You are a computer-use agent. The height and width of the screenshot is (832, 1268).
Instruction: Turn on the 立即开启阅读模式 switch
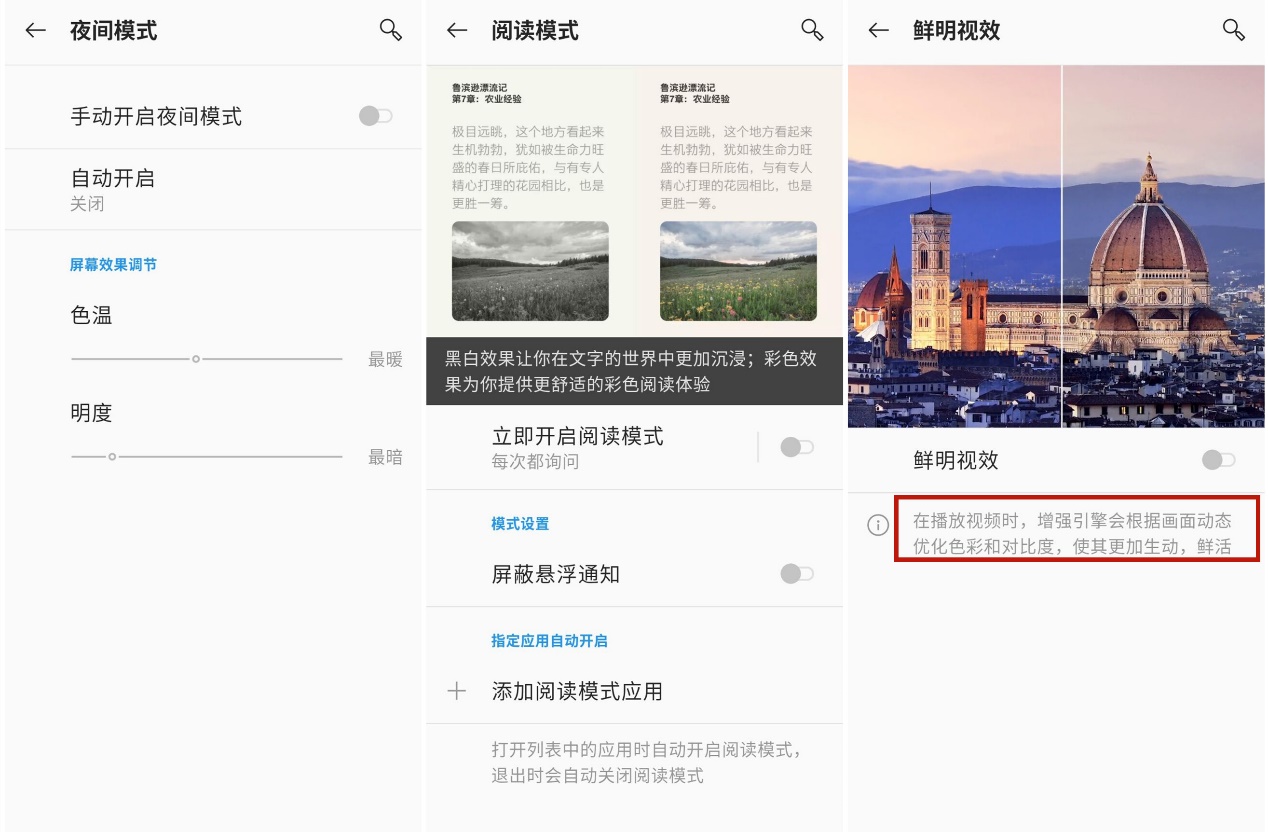point(797,446)
